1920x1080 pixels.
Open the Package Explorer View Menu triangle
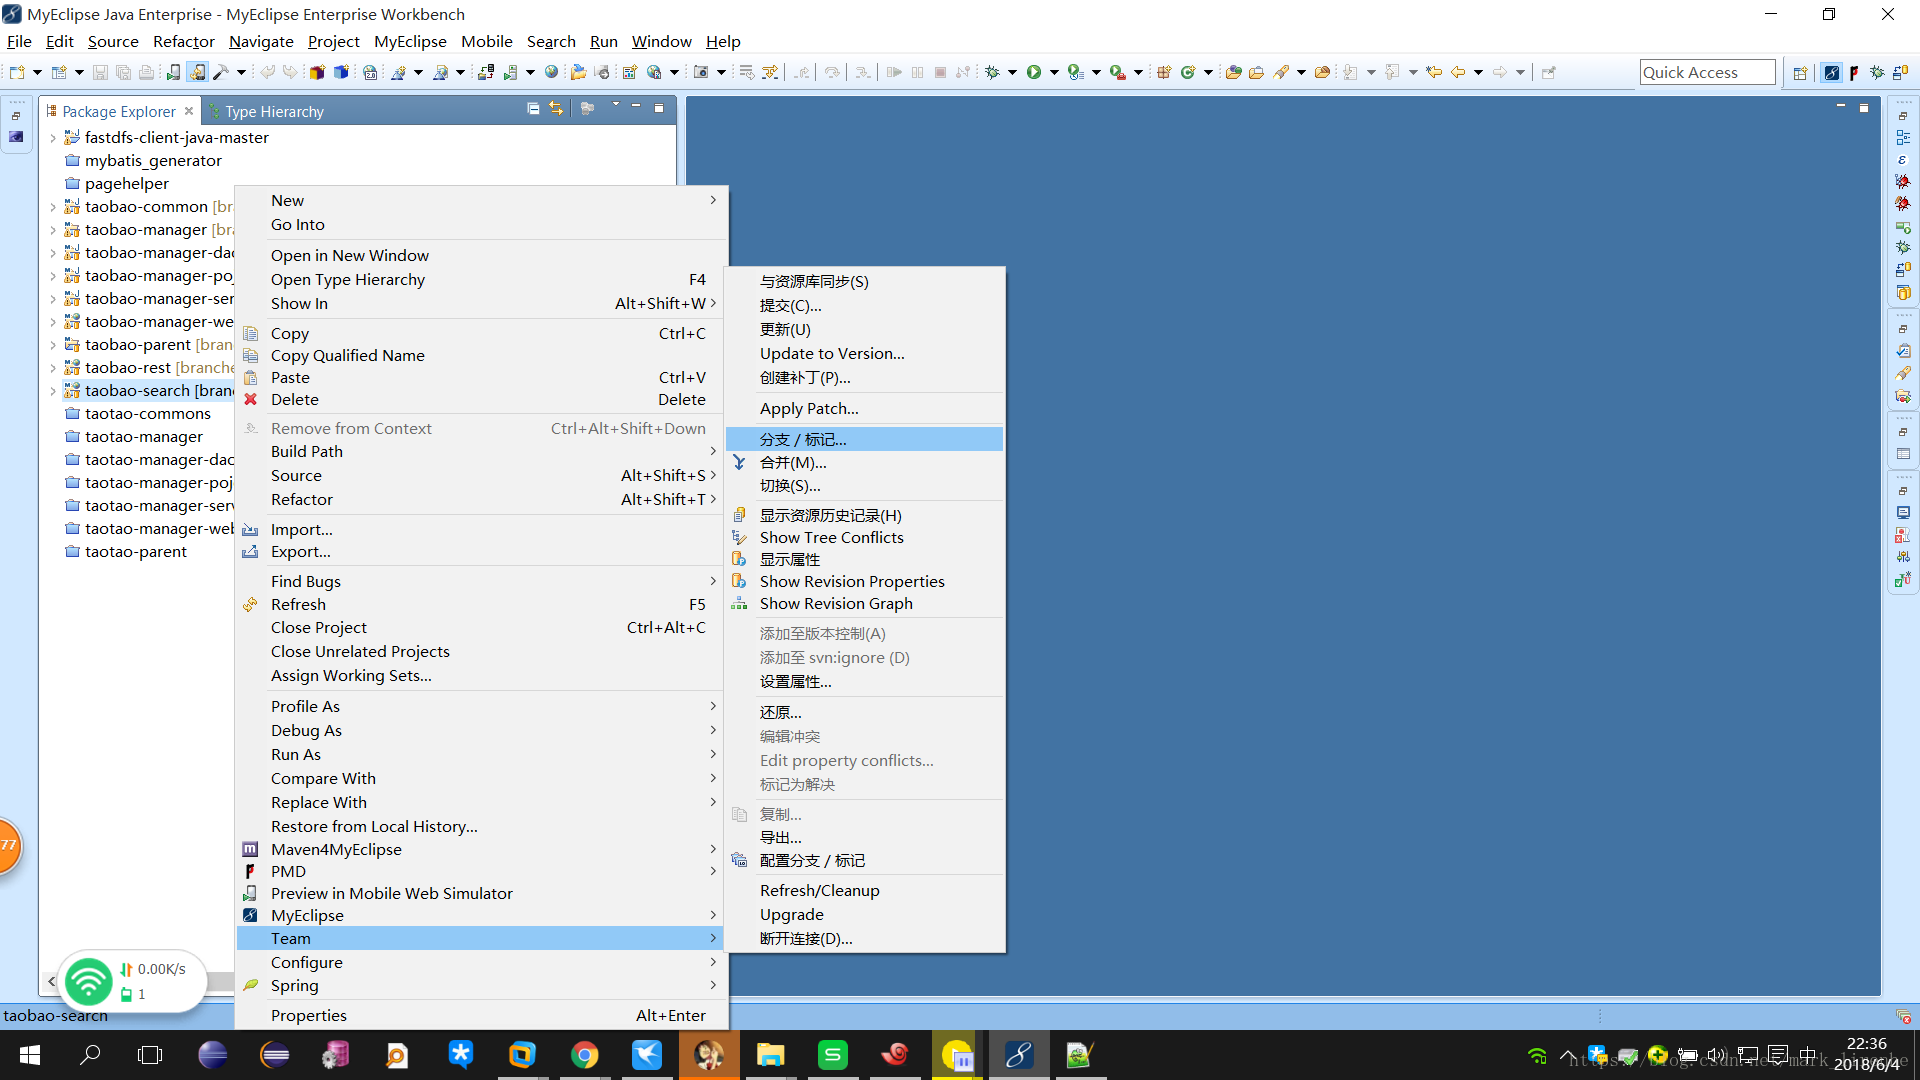coord(615,105)
